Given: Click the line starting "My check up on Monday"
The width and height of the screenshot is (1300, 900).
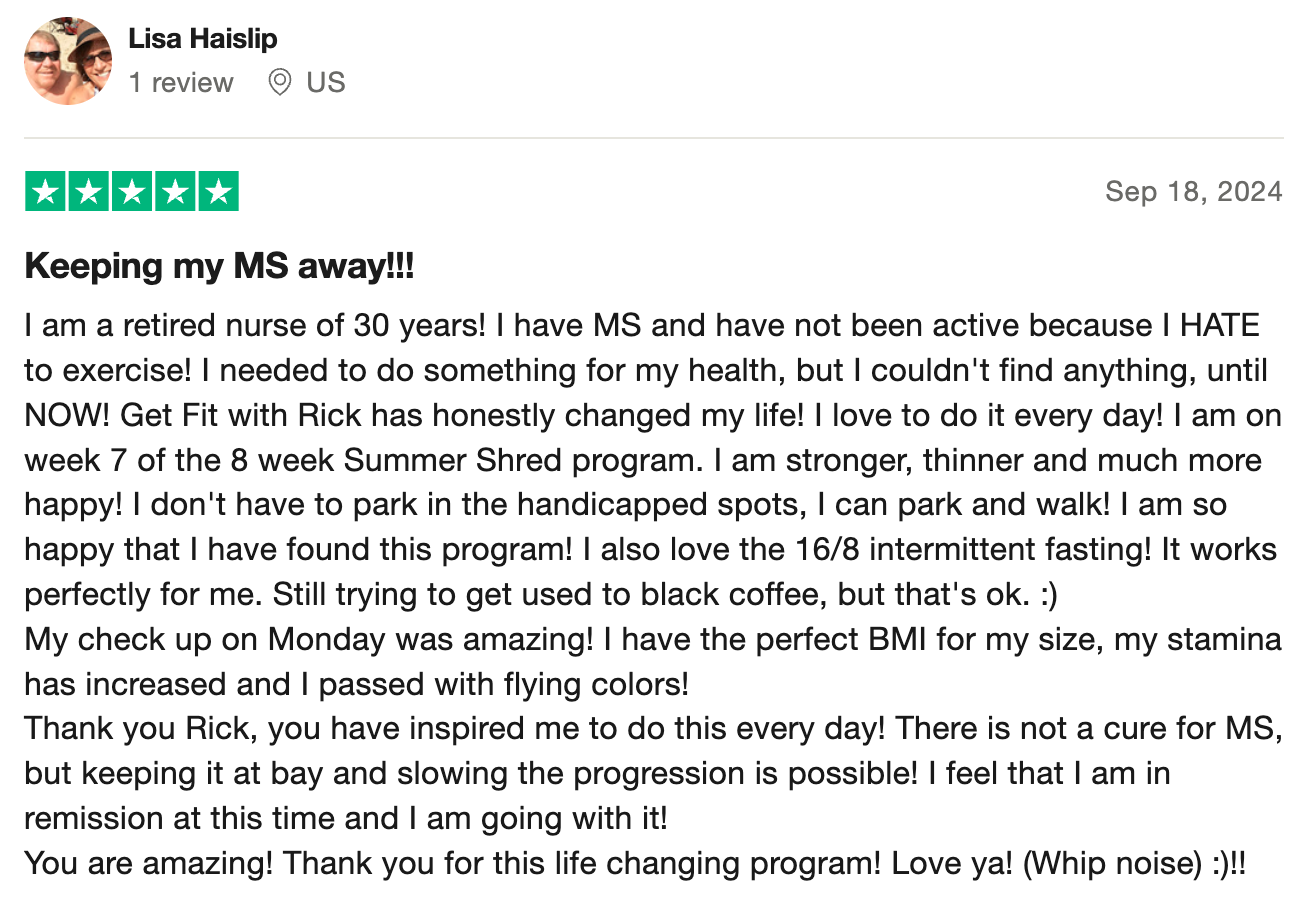Looking at the screenshot, I should (653, 639).
